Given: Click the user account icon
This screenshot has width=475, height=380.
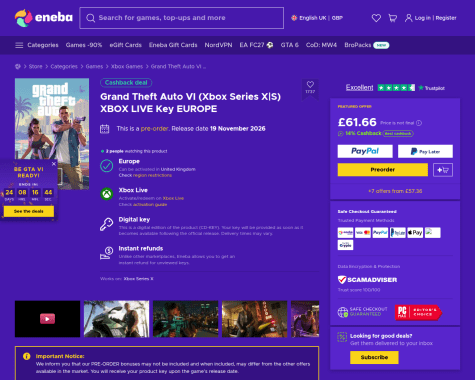Looking at the screenshot, I should tap(408, 18).
